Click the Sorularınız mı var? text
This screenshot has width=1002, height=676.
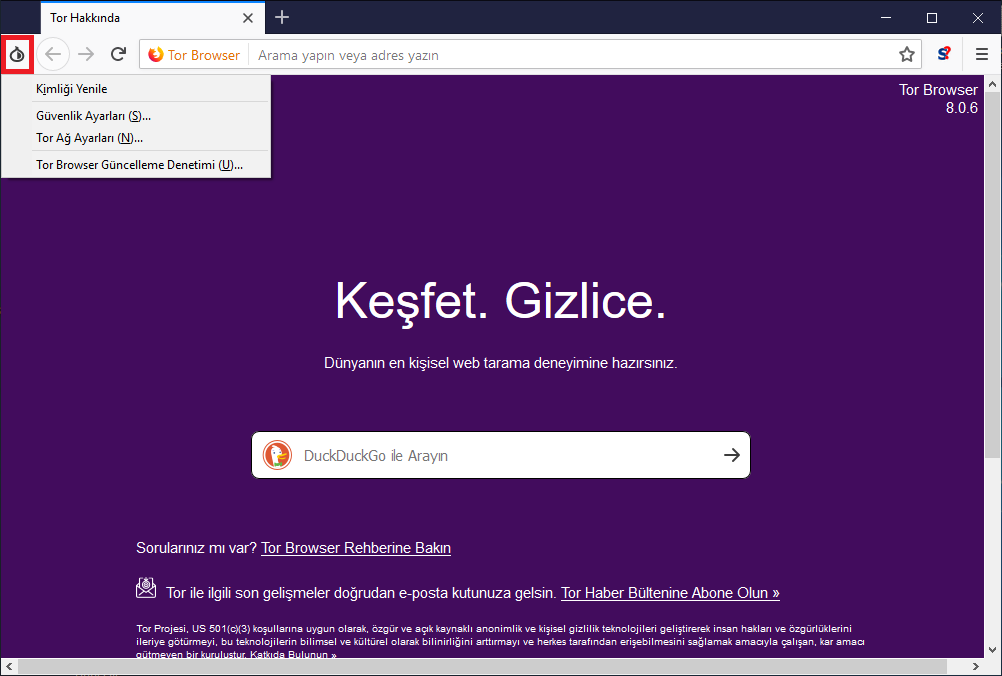196,548
